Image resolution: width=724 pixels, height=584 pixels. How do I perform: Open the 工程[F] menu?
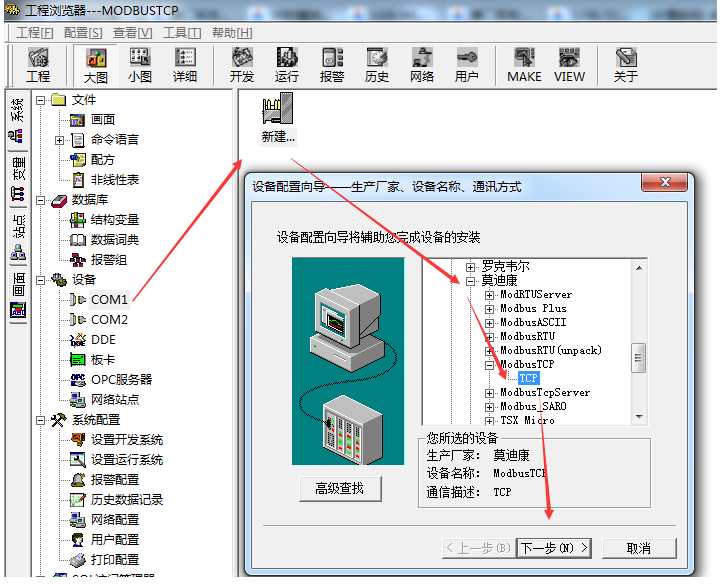[35, 33]
